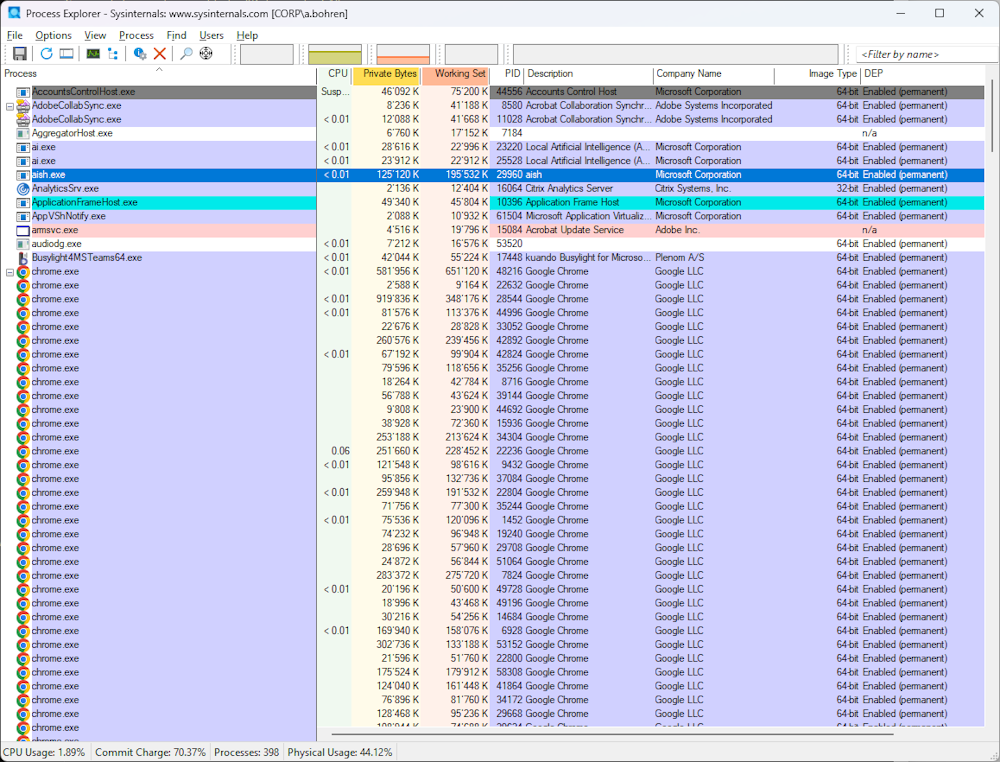Select the AggregatorHost.exe row

pos(492,134)
